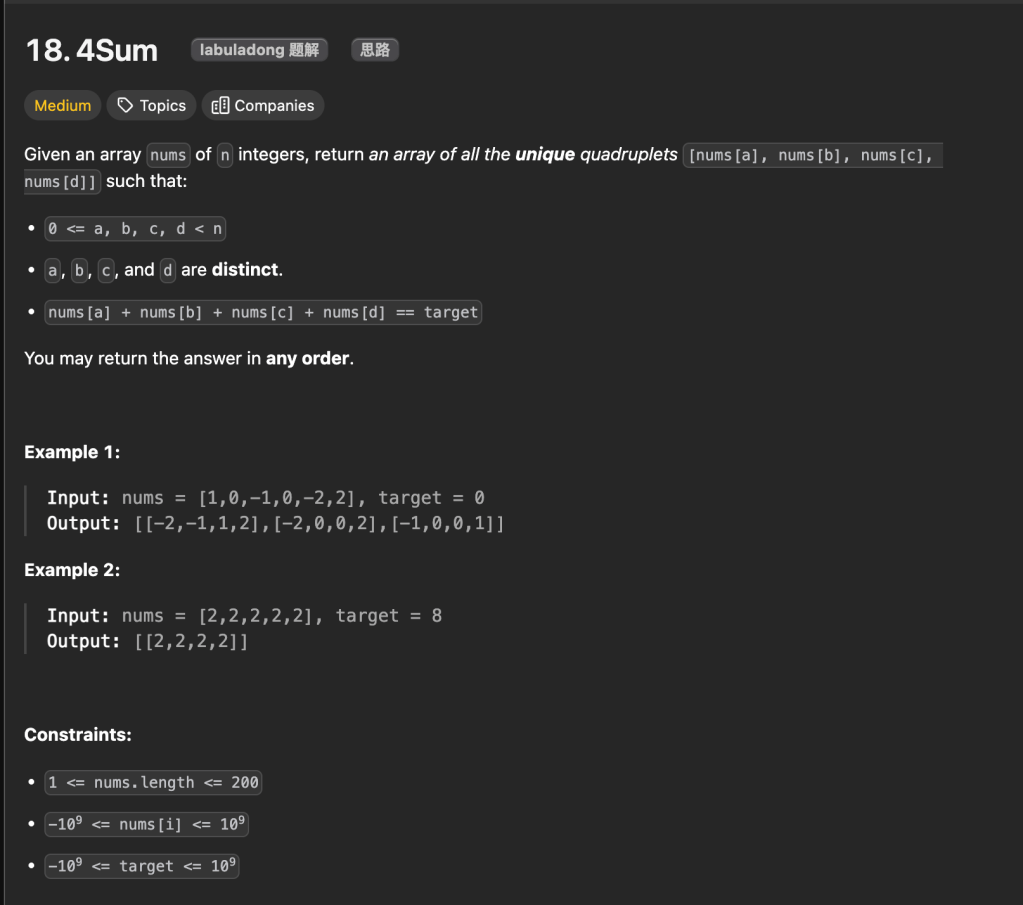Click the "Example 1:" heading
The height and width of the screenshot is (905, 1023).
coord(72,452)
